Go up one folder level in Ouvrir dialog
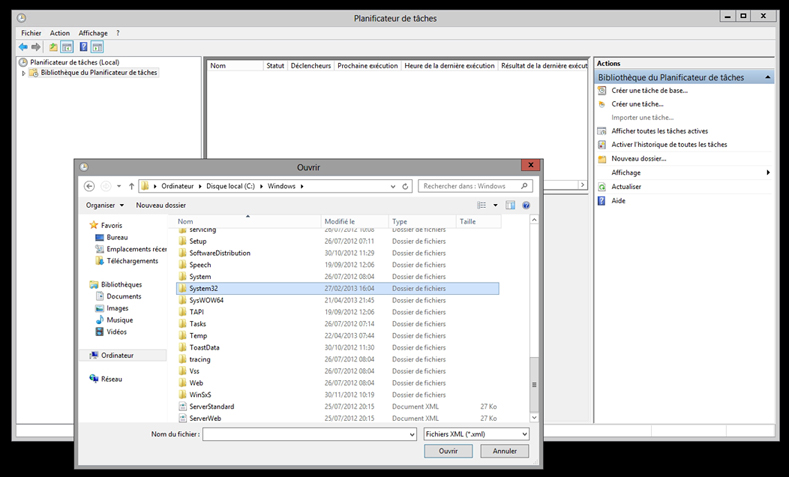 [131, 186]
